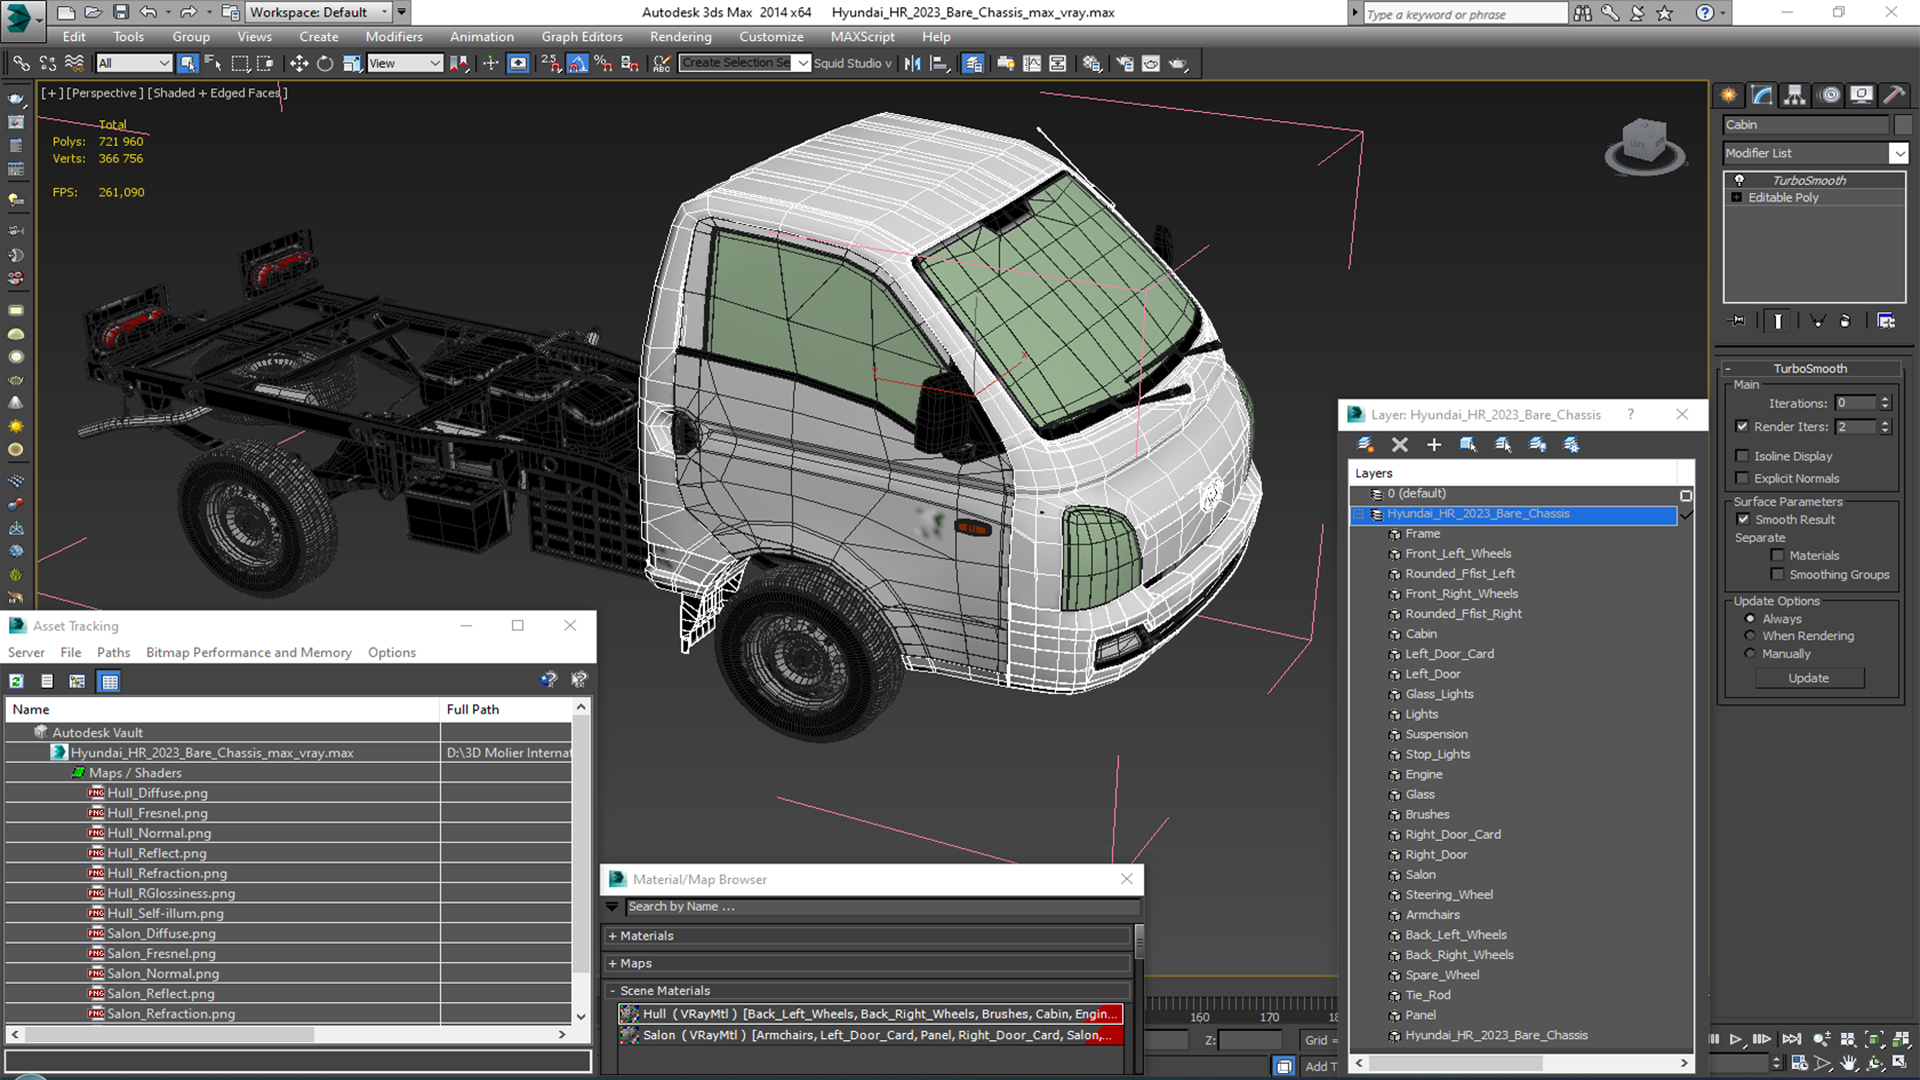Click Pin Stack icon below modifier stack
This screenshot has height=1080, width=1920.
[x=1738, y=321]
